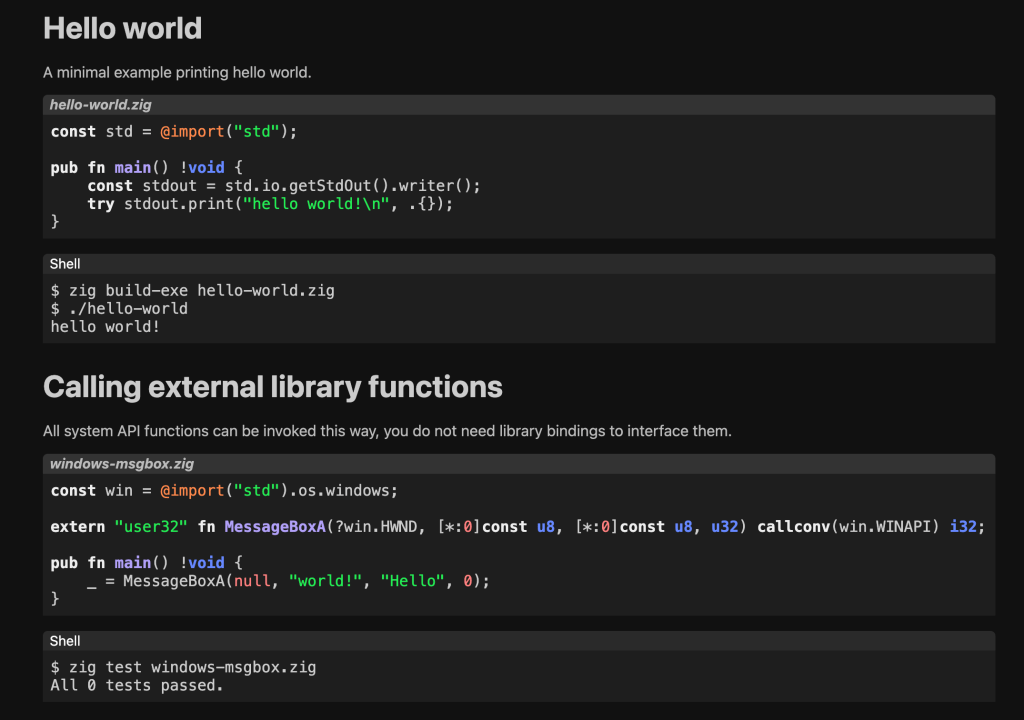Click the "All system API functions" paragraph
Image resolution: width=1024 pixels, height=720 pixels.
tap(387, 432)
